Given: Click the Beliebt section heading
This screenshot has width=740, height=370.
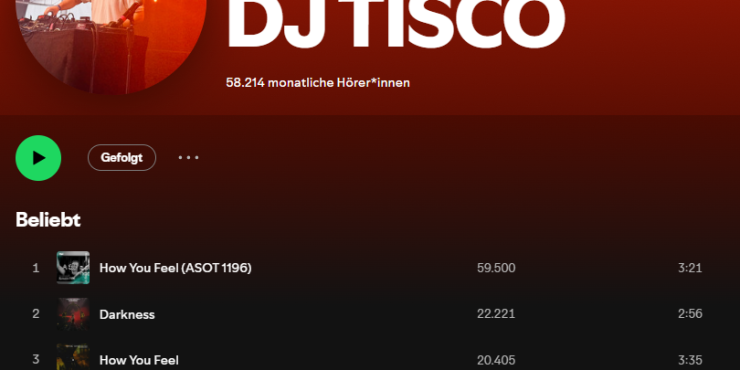Looking at the screenshot, I should pyautogui.click(x=48, y=220).
